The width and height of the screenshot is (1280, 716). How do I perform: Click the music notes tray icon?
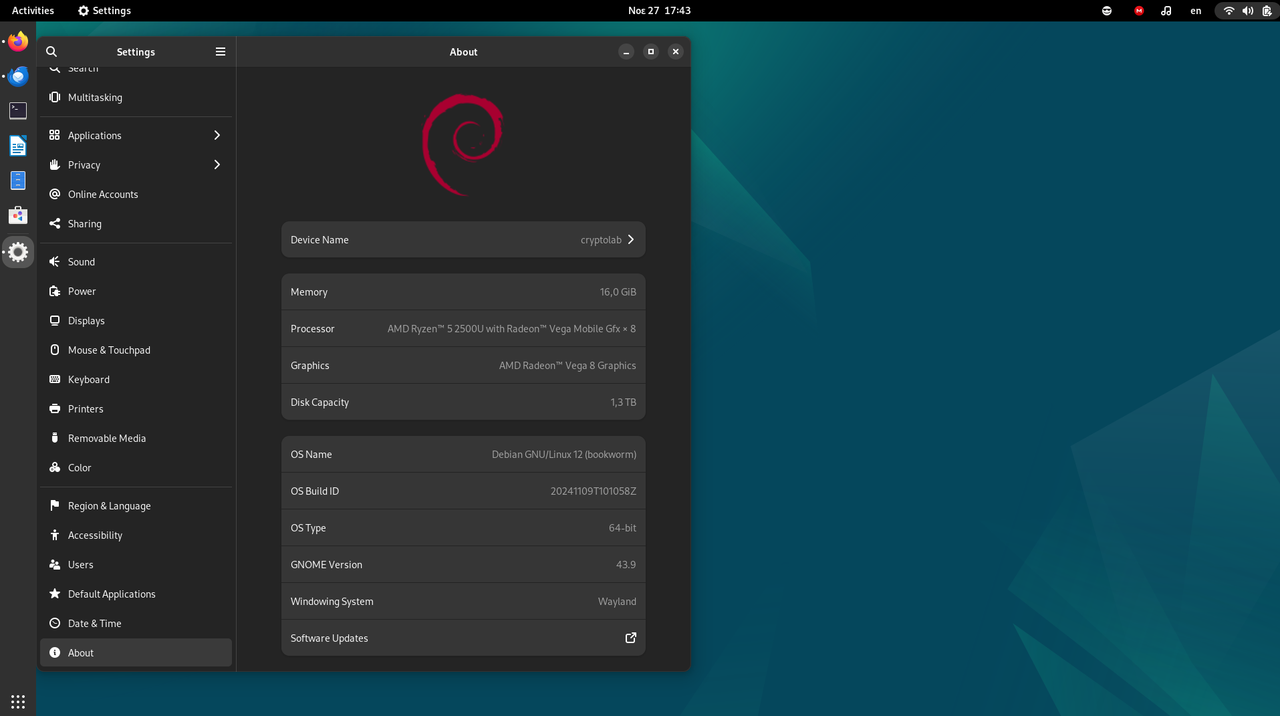click(1166, 11)
